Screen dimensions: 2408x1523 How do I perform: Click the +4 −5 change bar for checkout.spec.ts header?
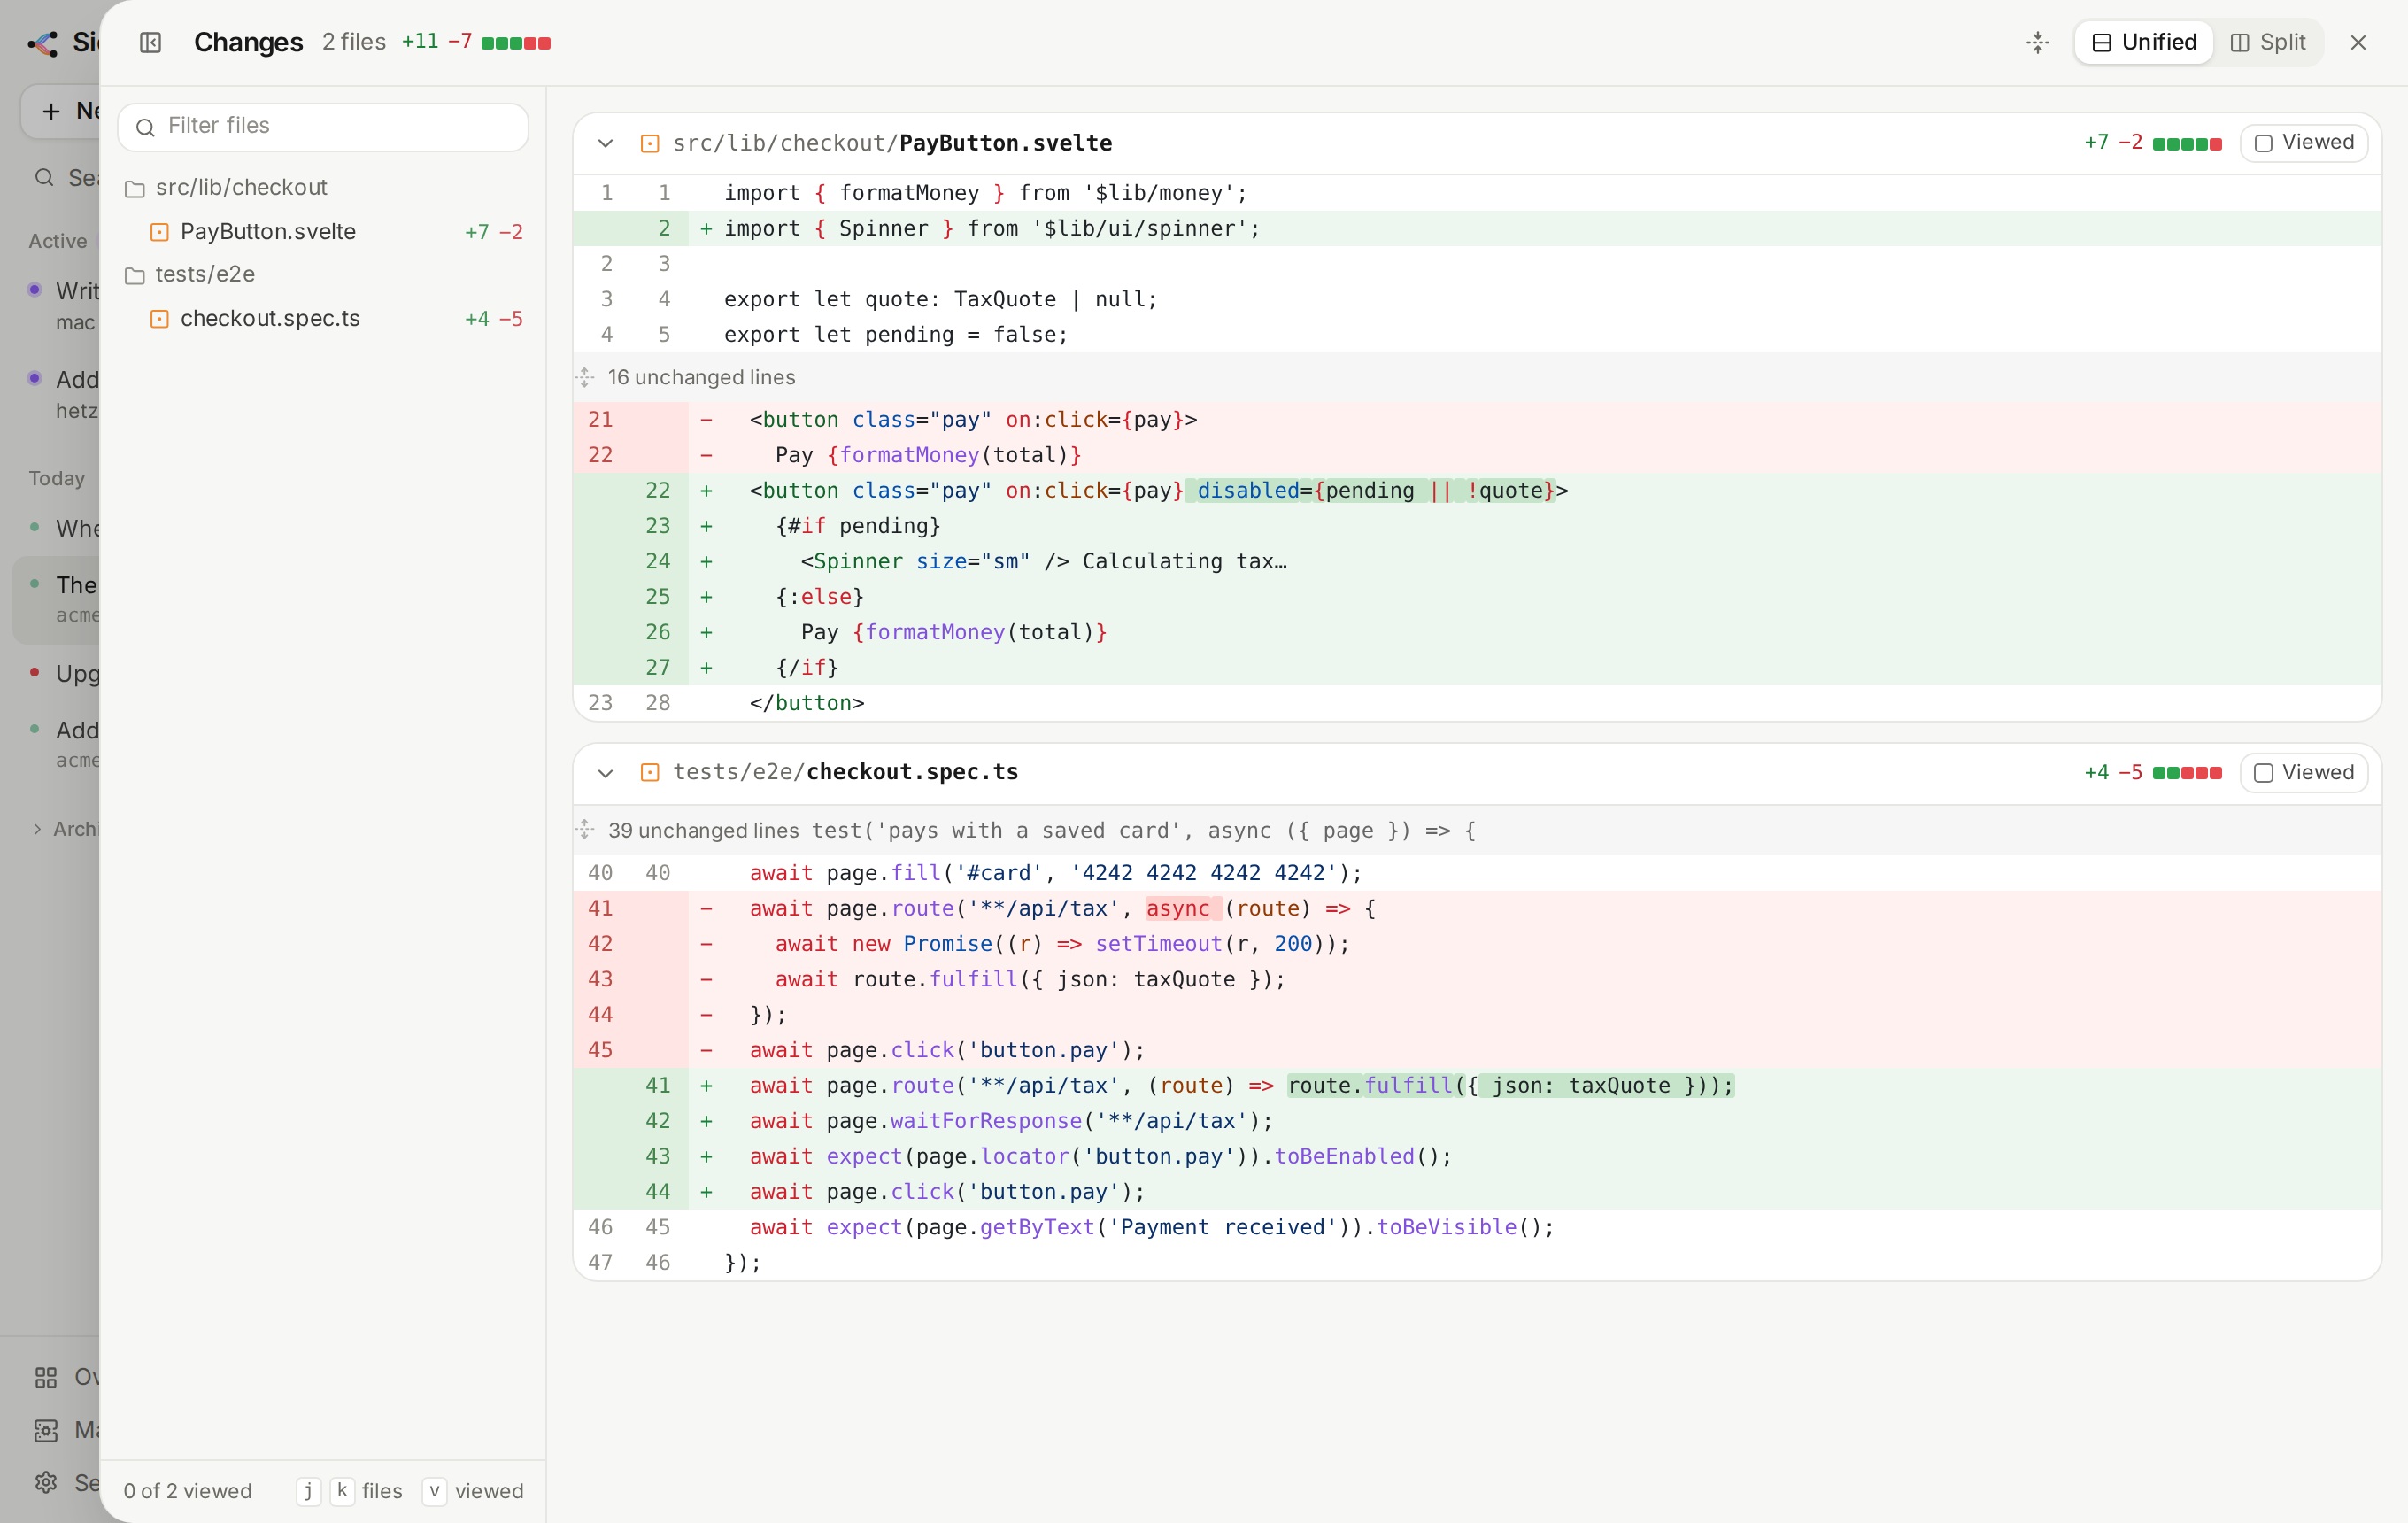click(x=2186, y=773)
